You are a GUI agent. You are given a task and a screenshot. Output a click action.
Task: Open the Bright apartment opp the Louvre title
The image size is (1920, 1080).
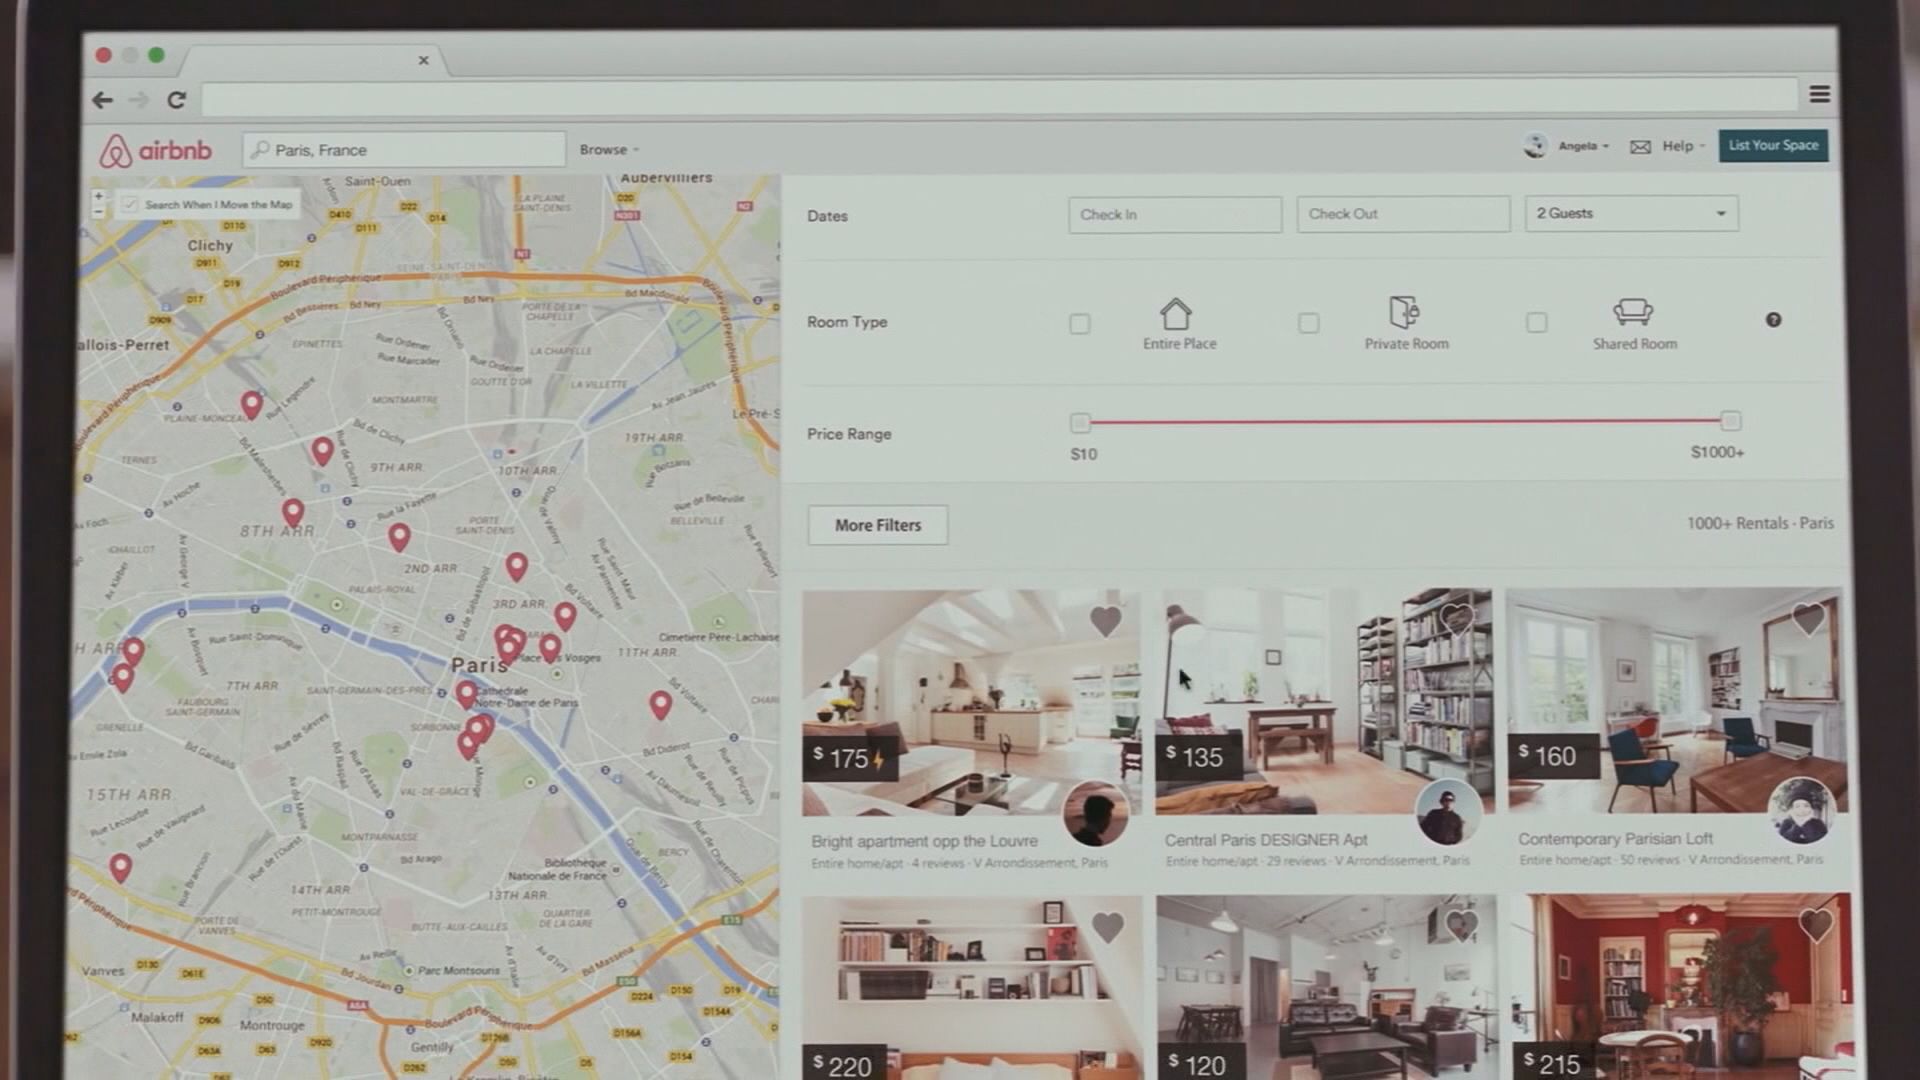924,841
